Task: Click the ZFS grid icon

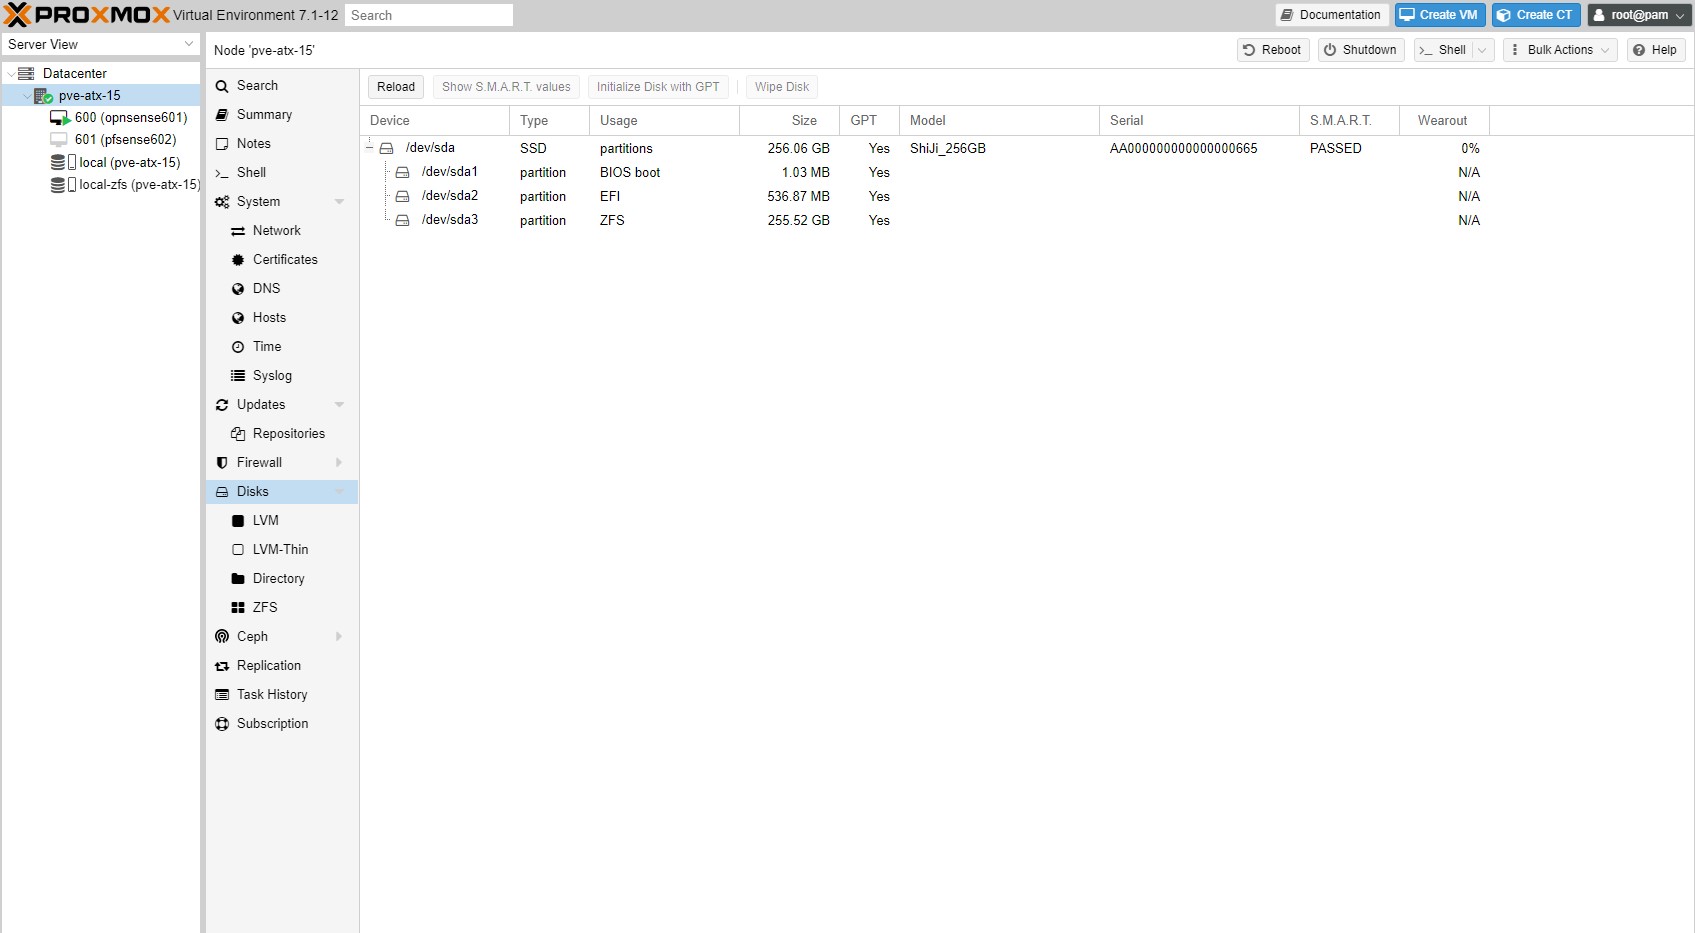Action: pyautogui.click(x=238, y=608)
